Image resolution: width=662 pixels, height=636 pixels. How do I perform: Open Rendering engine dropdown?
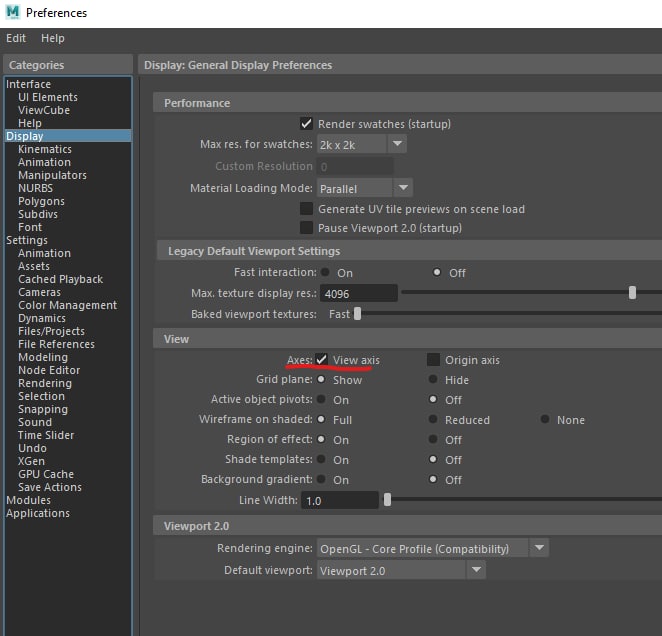click(433, 548)
